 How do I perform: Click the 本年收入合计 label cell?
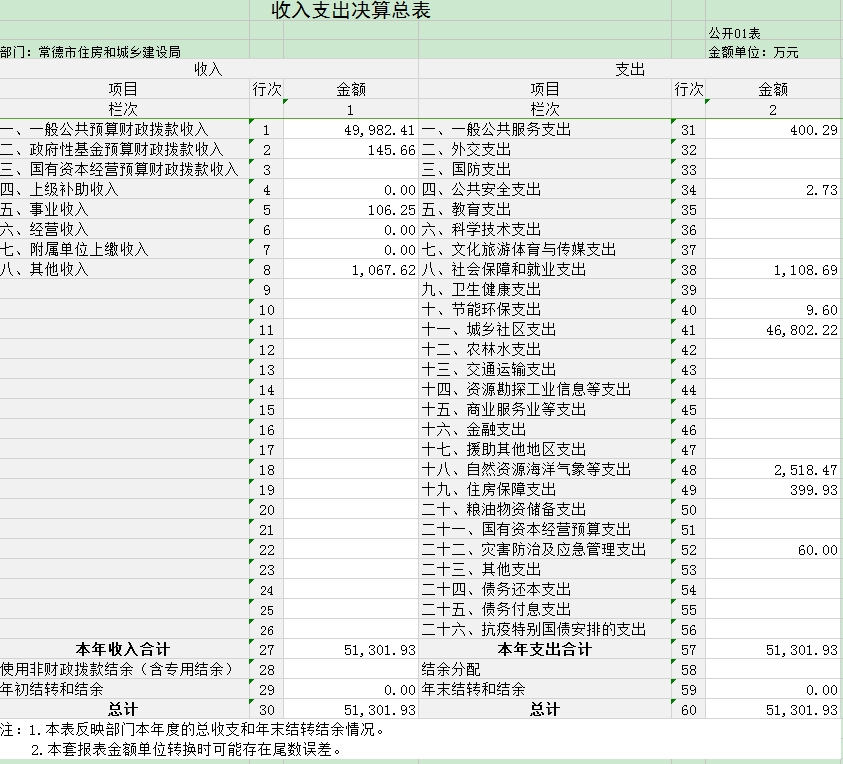point(124,650)
